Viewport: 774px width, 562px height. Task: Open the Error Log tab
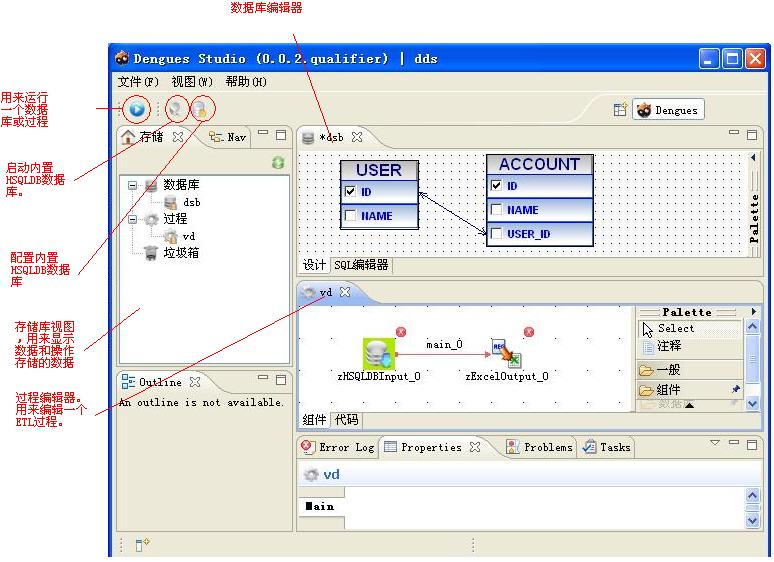pyautogui.click(x=338, y=447)
